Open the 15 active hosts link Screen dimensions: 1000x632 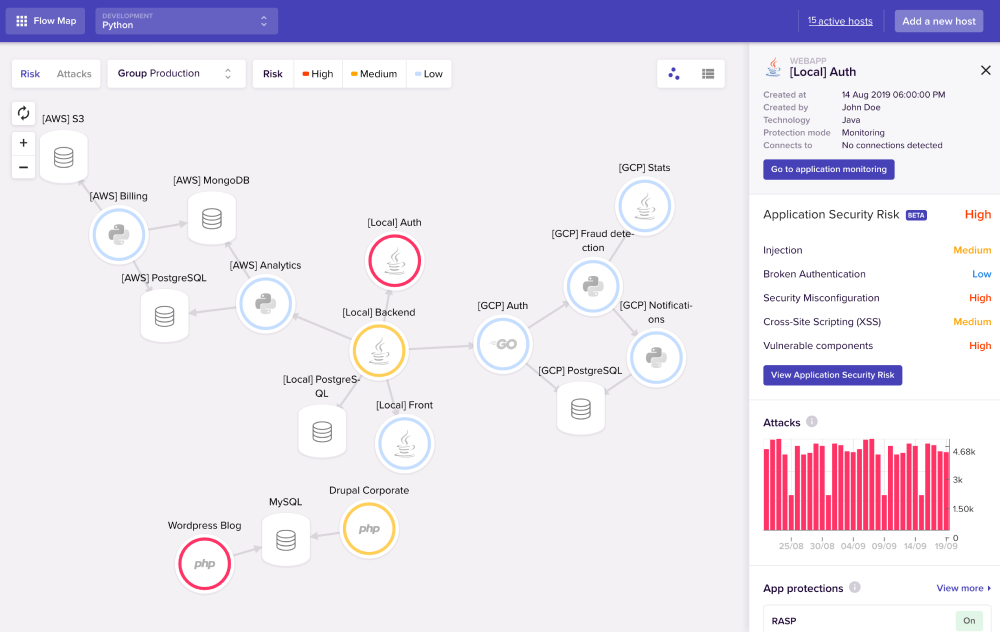840,21
